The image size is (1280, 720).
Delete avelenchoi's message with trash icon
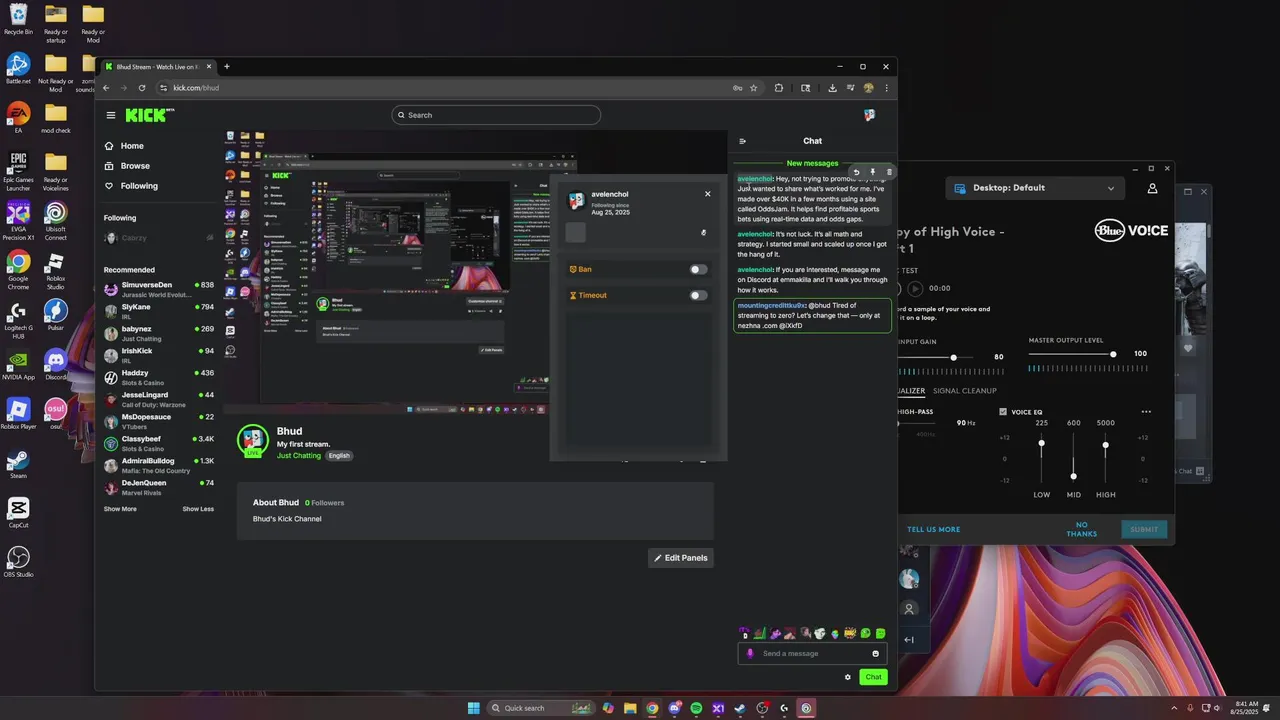click(x=889, y=172)
